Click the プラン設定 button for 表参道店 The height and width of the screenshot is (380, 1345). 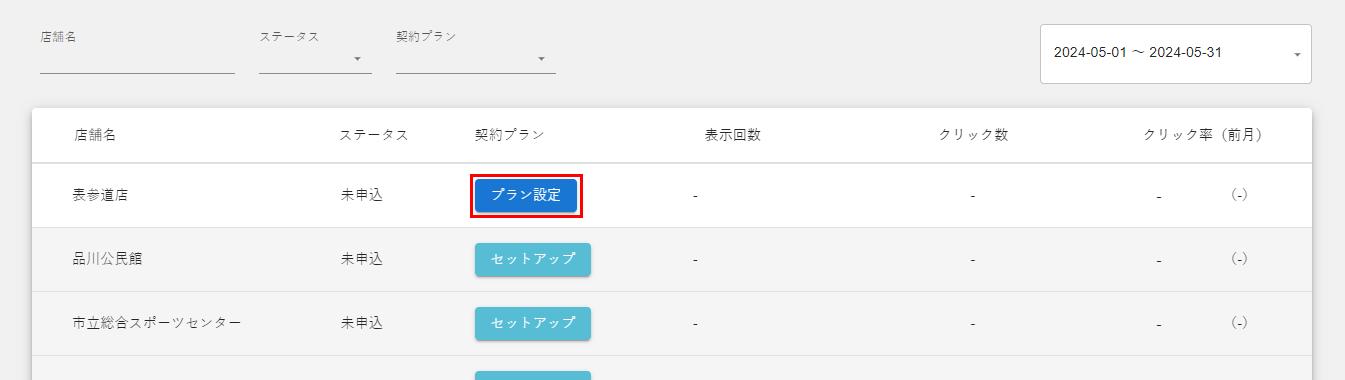(x=526, y=195)
